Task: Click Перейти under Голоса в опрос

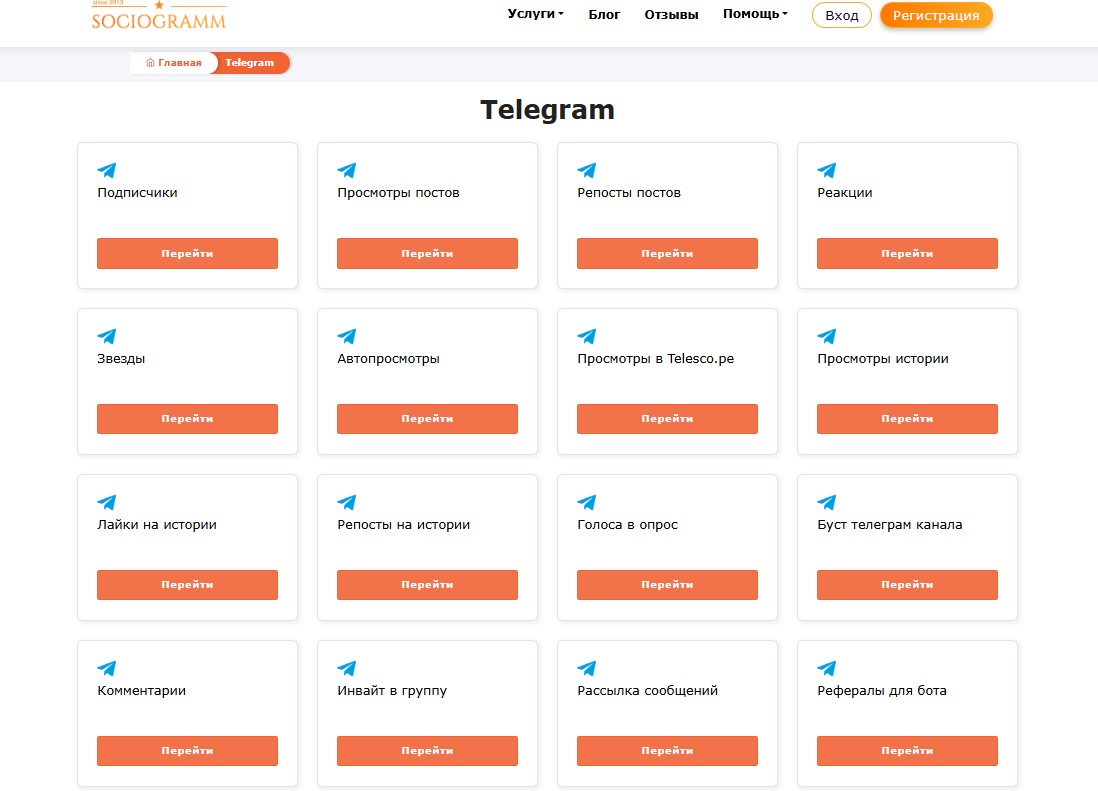Action: pos(667,584)
